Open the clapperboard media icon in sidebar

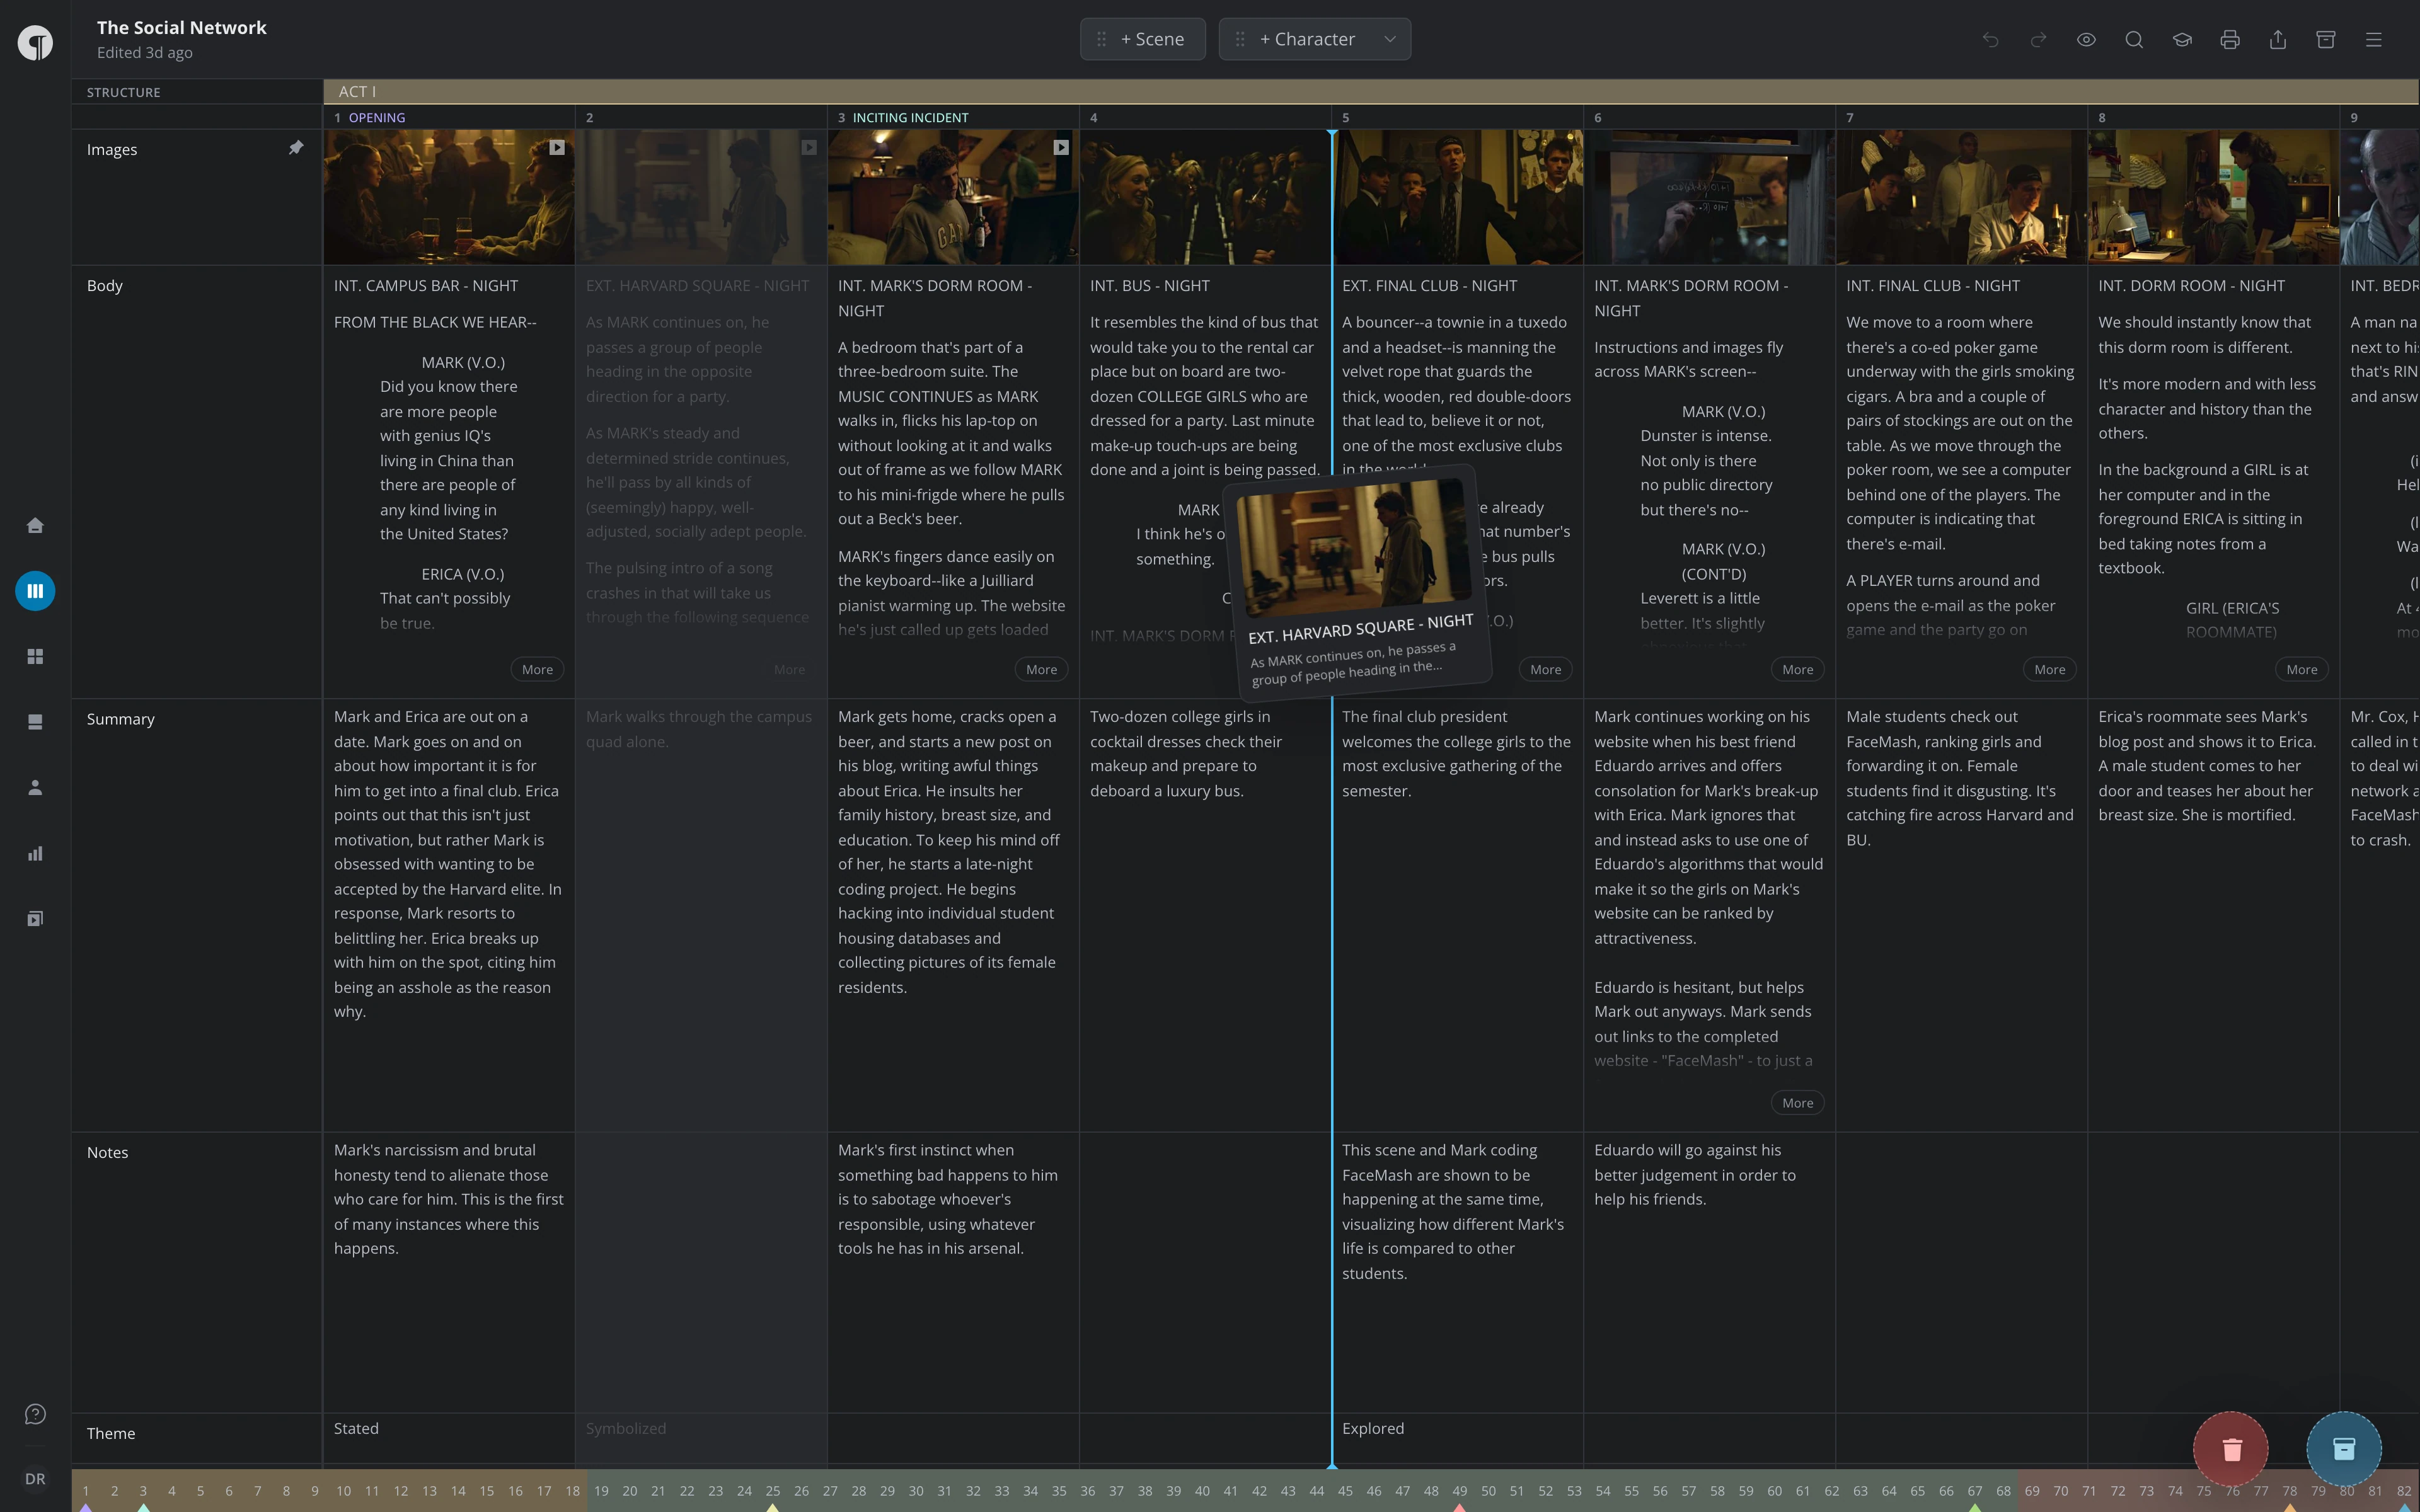[35, 919]
